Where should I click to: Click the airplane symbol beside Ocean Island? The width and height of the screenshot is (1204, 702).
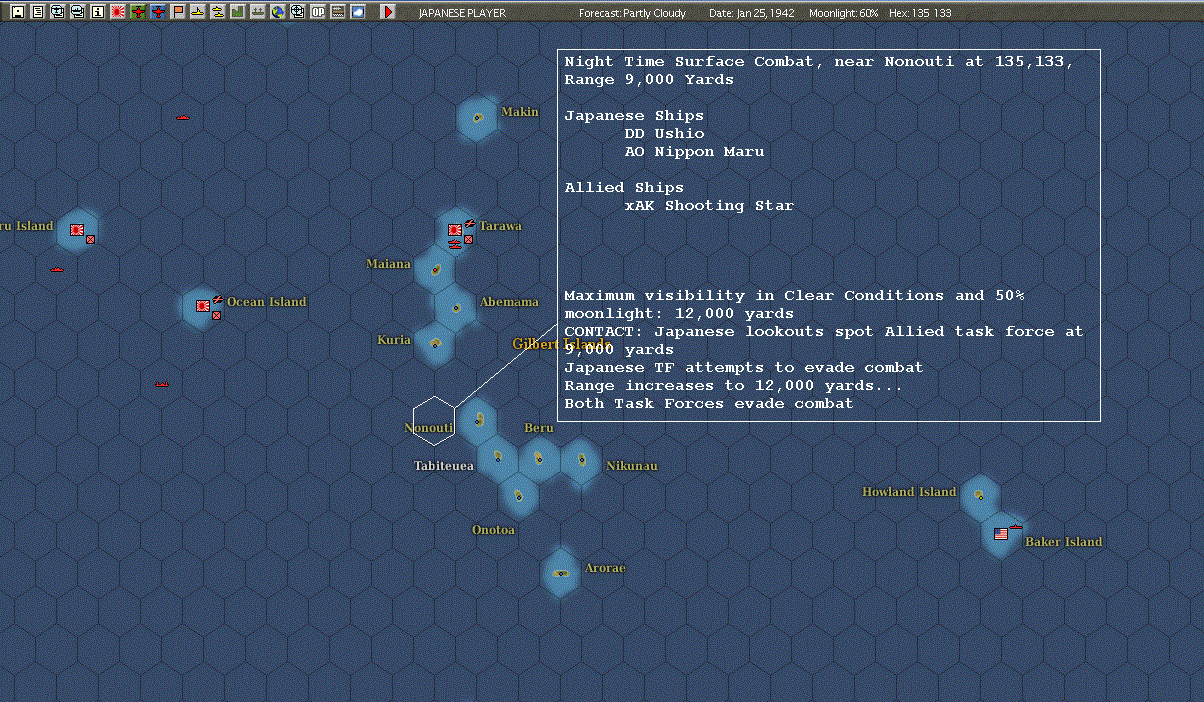[x=217, y=300]
